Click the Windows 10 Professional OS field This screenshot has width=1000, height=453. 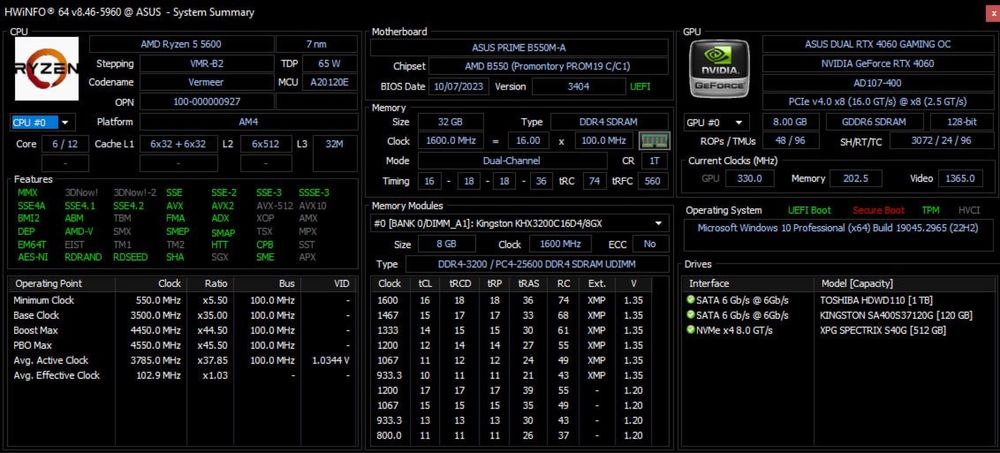pos(837,228)
